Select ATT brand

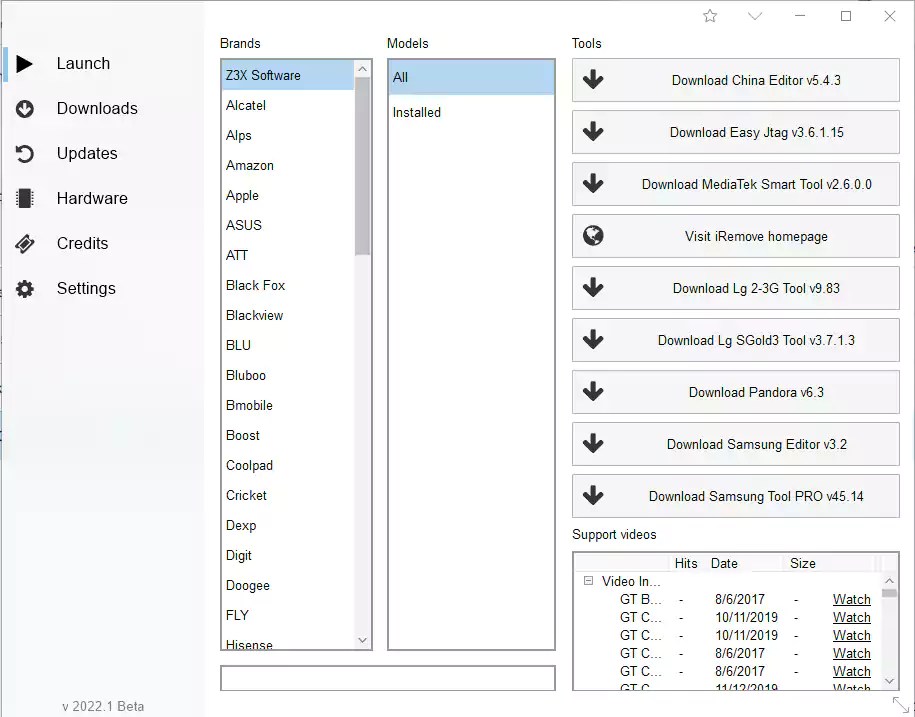tap(288, 256)
